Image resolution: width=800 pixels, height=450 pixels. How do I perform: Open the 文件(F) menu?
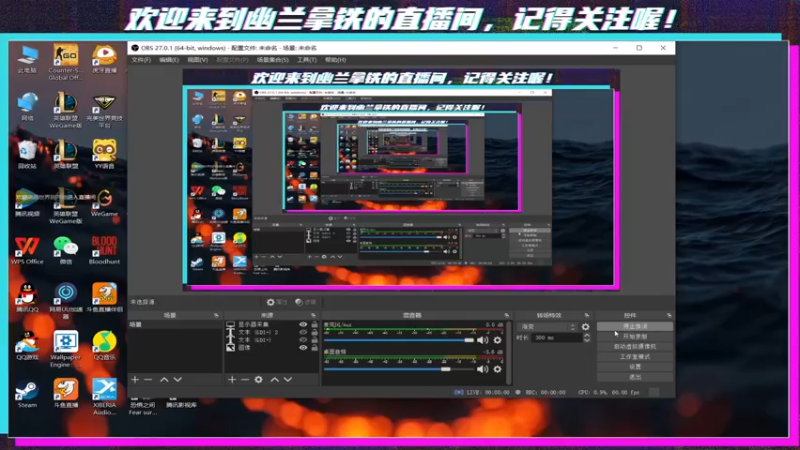[141, 60]
